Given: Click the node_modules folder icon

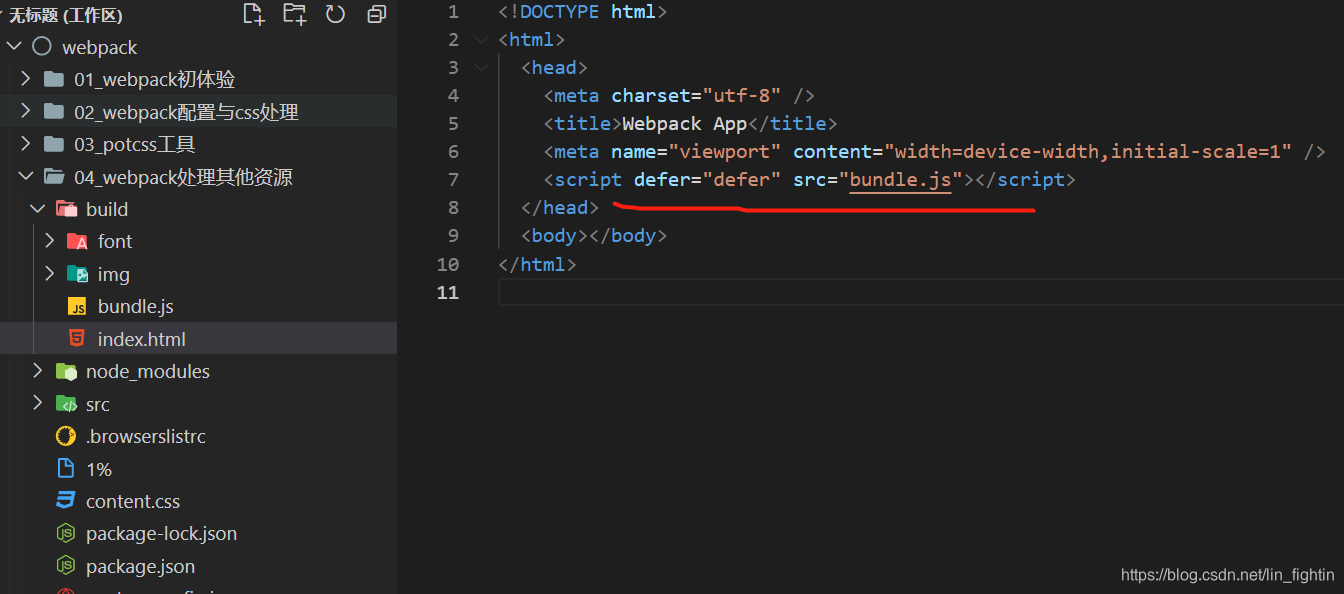Looking at the screenshot, I should point(66,371).
